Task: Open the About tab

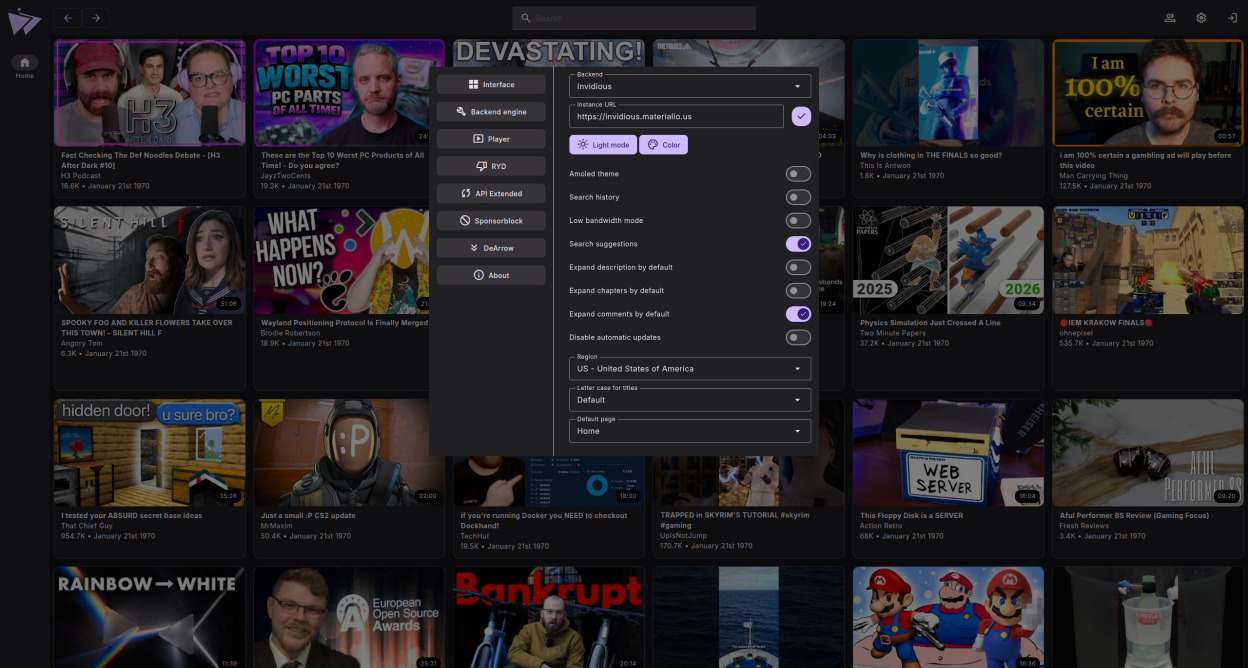Action: 491,275
